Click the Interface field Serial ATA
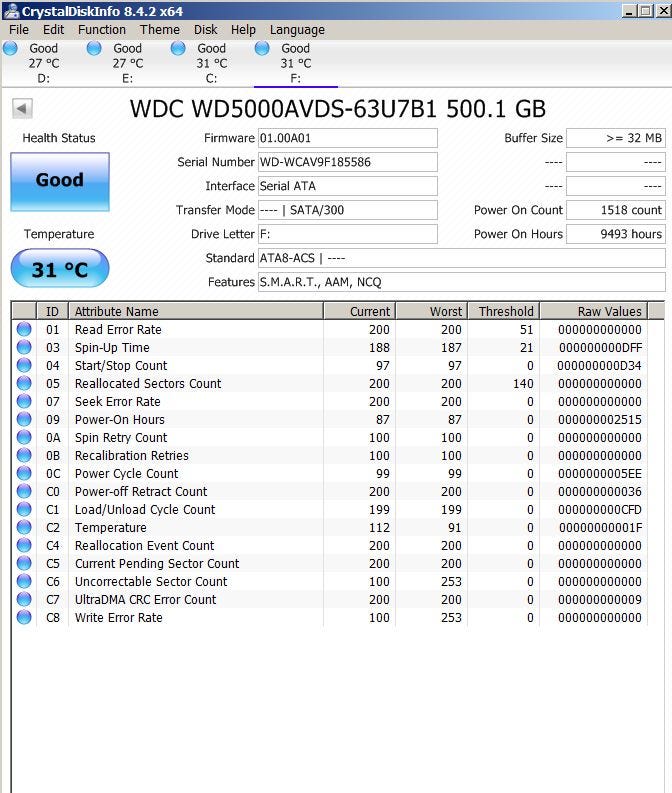Viewport: 672px width, 793px height. tap(347, 186)
